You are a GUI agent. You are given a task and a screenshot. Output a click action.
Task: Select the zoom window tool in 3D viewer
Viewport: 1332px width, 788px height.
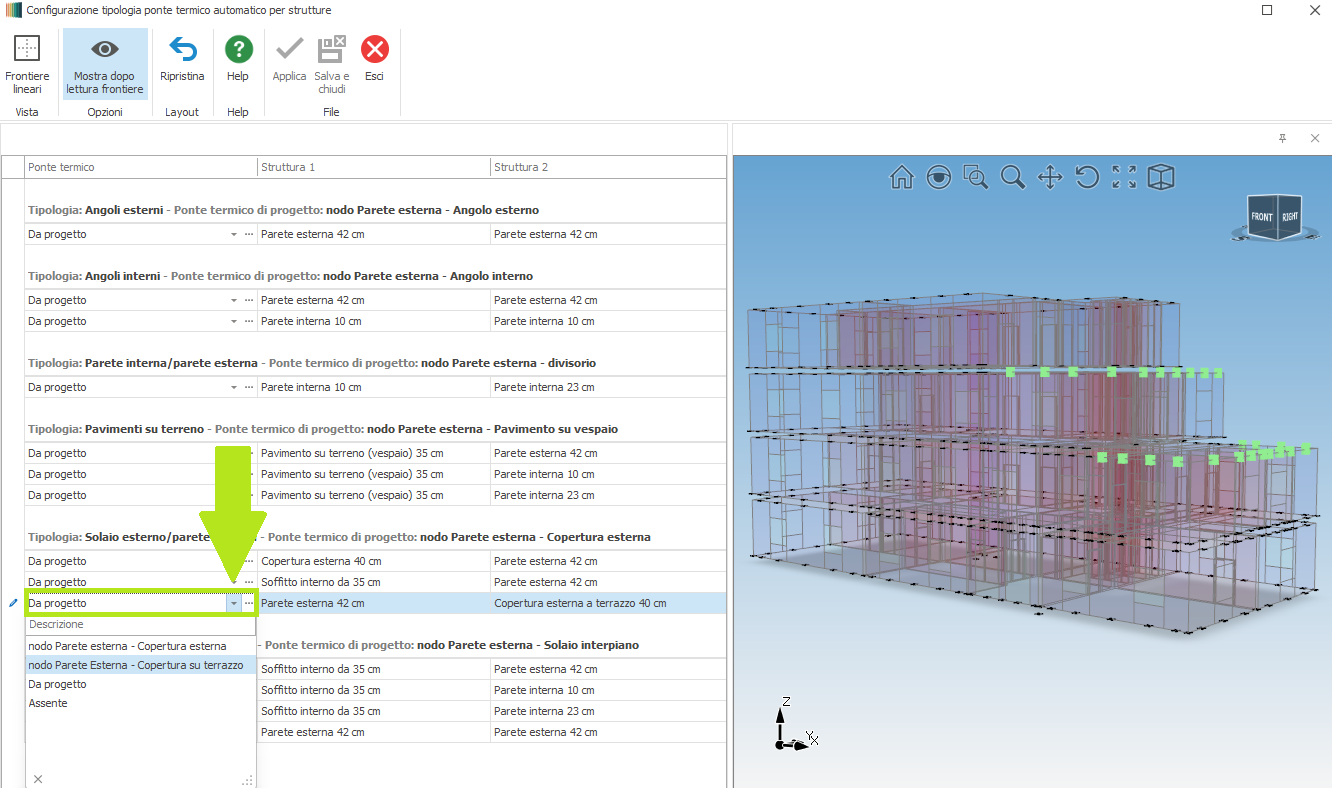(975, 178)
